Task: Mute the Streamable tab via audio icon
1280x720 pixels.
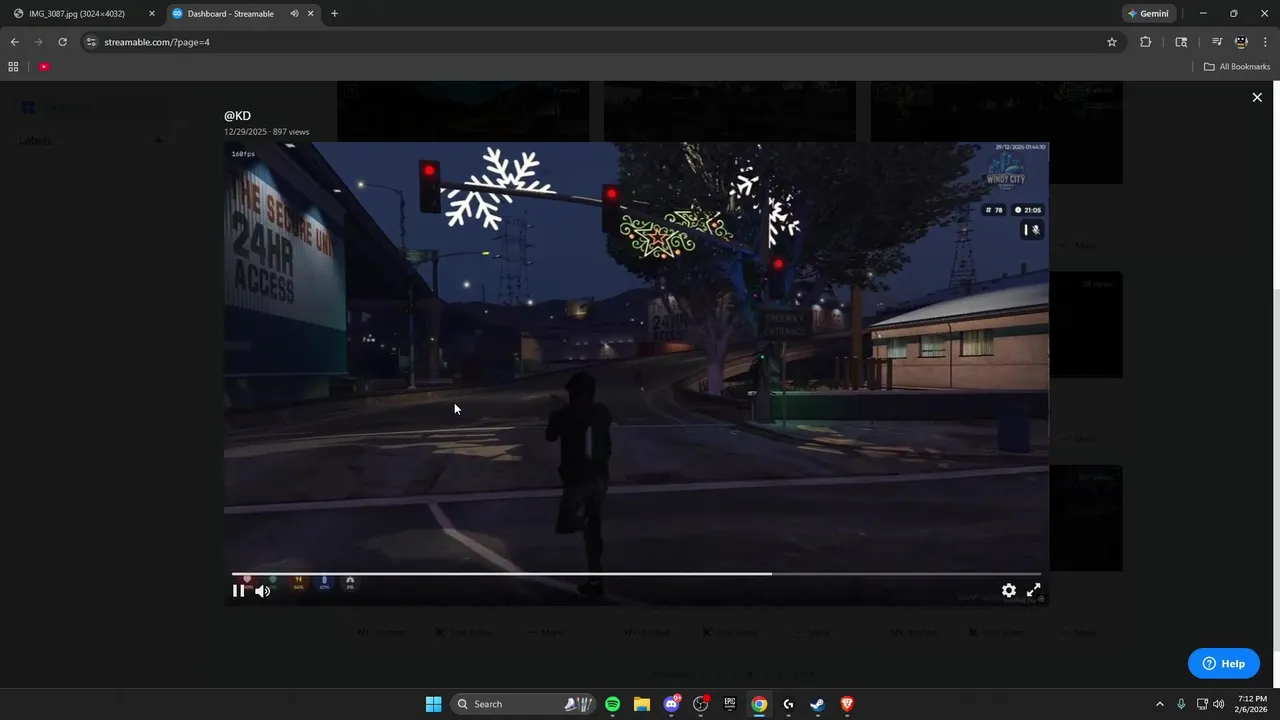Action: point(295,14)
